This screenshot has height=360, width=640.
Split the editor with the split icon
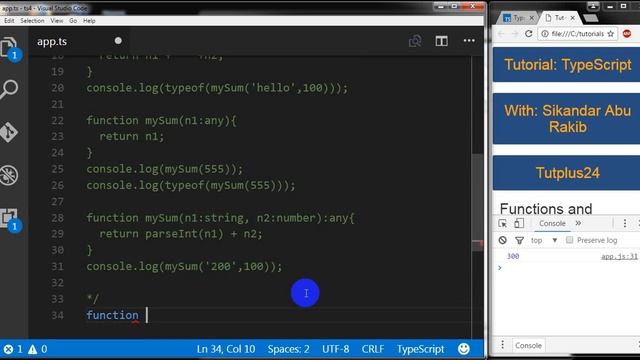(x=441, y=41)
